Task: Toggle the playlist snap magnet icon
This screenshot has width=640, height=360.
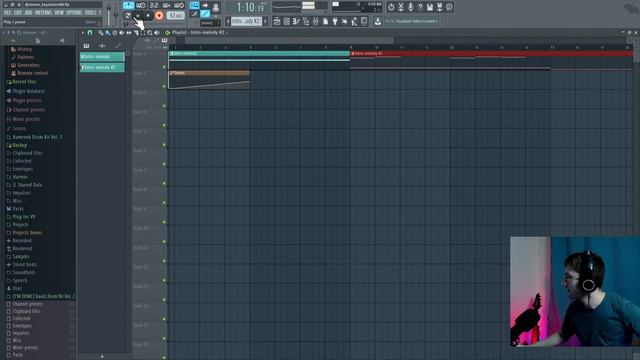Action: tap(90, 33)
